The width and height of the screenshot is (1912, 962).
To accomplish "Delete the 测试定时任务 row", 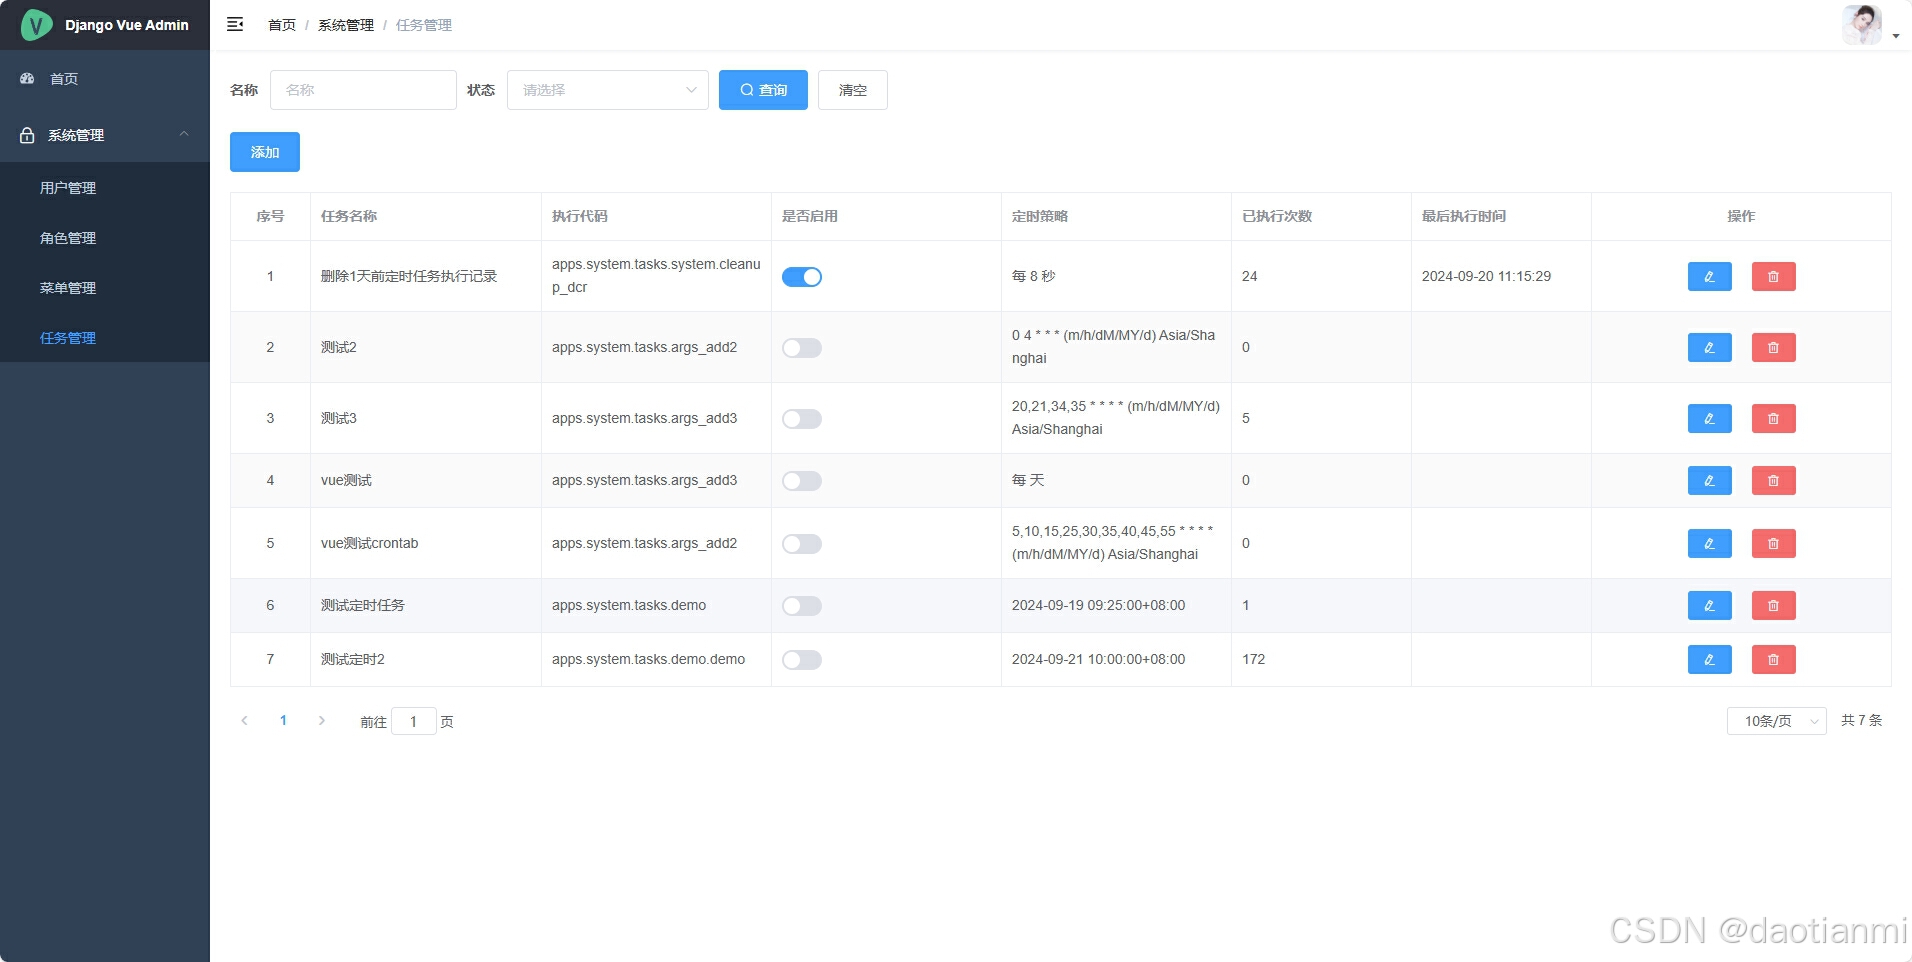I will pyautogui.click(x=1773, y=605).
